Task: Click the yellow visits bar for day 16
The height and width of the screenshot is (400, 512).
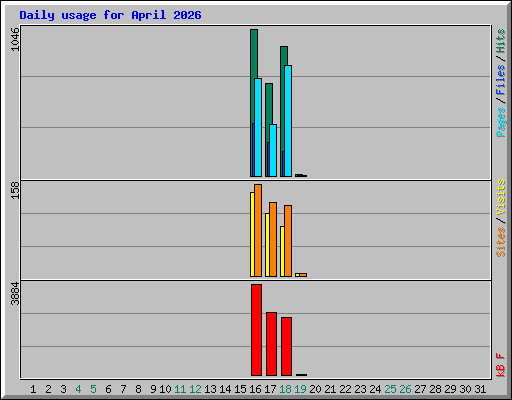Action: [252, 234]
